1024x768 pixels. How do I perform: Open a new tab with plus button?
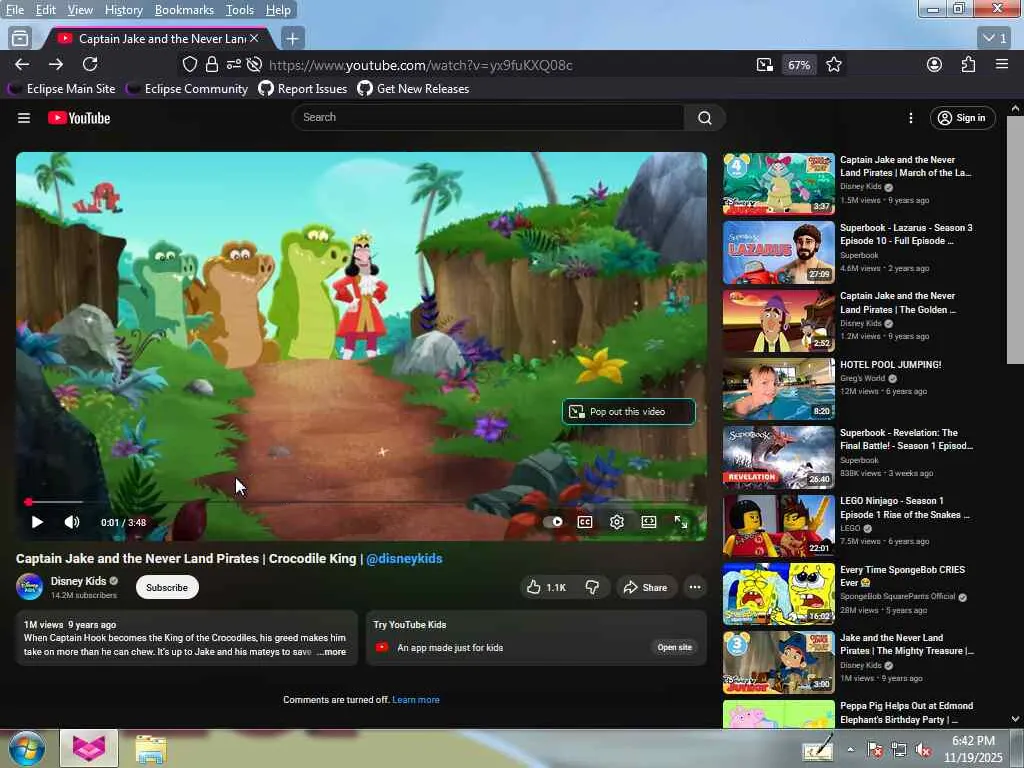click(293, 39)
